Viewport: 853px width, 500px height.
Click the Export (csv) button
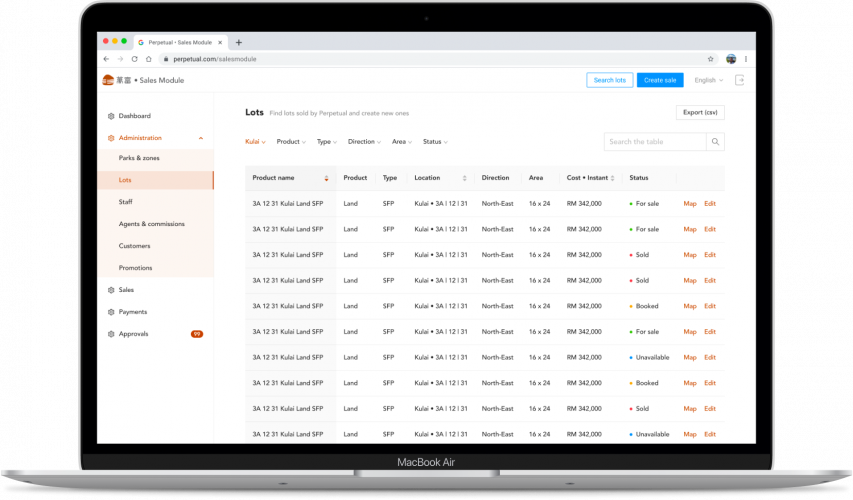pyautogui.click(x=700, y=113)
